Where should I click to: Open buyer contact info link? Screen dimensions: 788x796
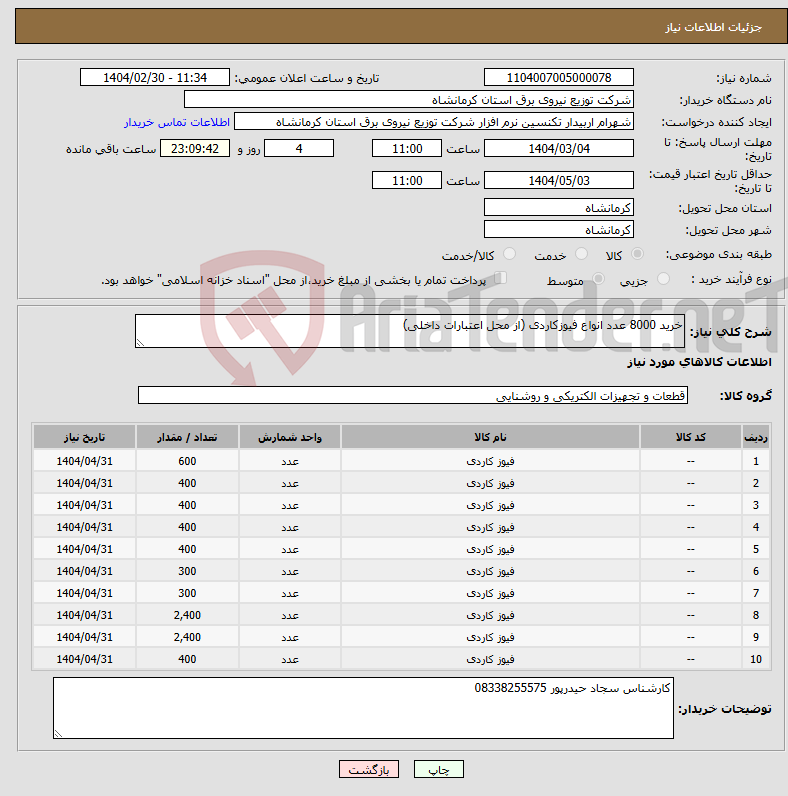(177, 122)
